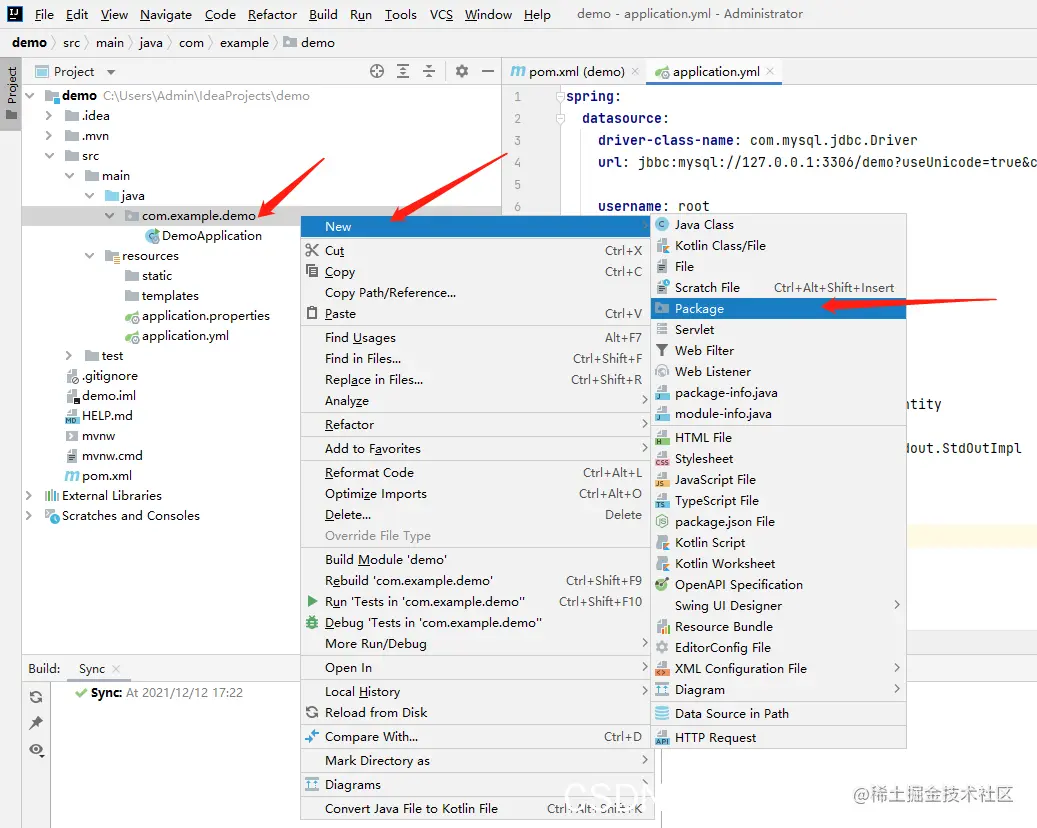The width and height of the screenshot is (1037, 828).
Task: Select Scratch File in New submenu
Action: coord(778,288)
